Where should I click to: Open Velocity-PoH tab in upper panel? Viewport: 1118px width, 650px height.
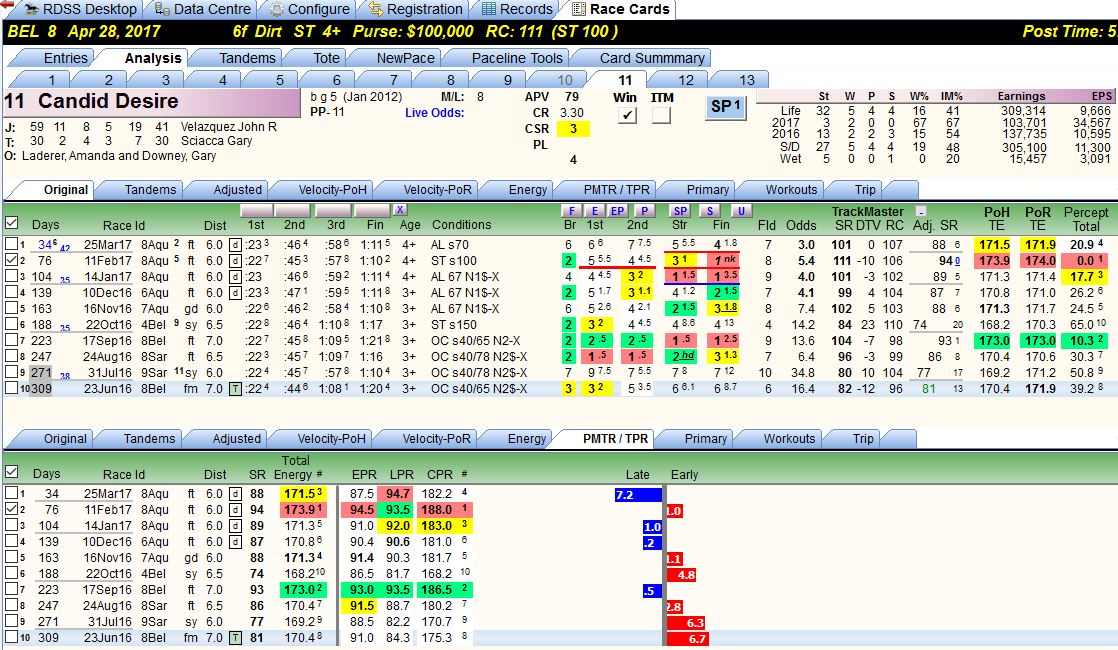332,190
